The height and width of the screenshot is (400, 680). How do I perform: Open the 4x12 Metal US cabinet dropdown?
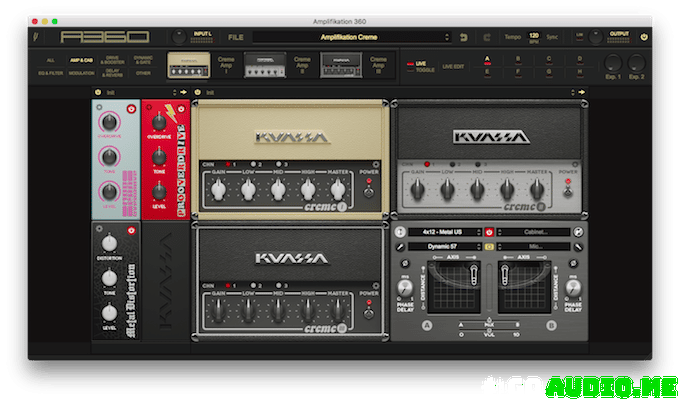click(x=446, y=232)
